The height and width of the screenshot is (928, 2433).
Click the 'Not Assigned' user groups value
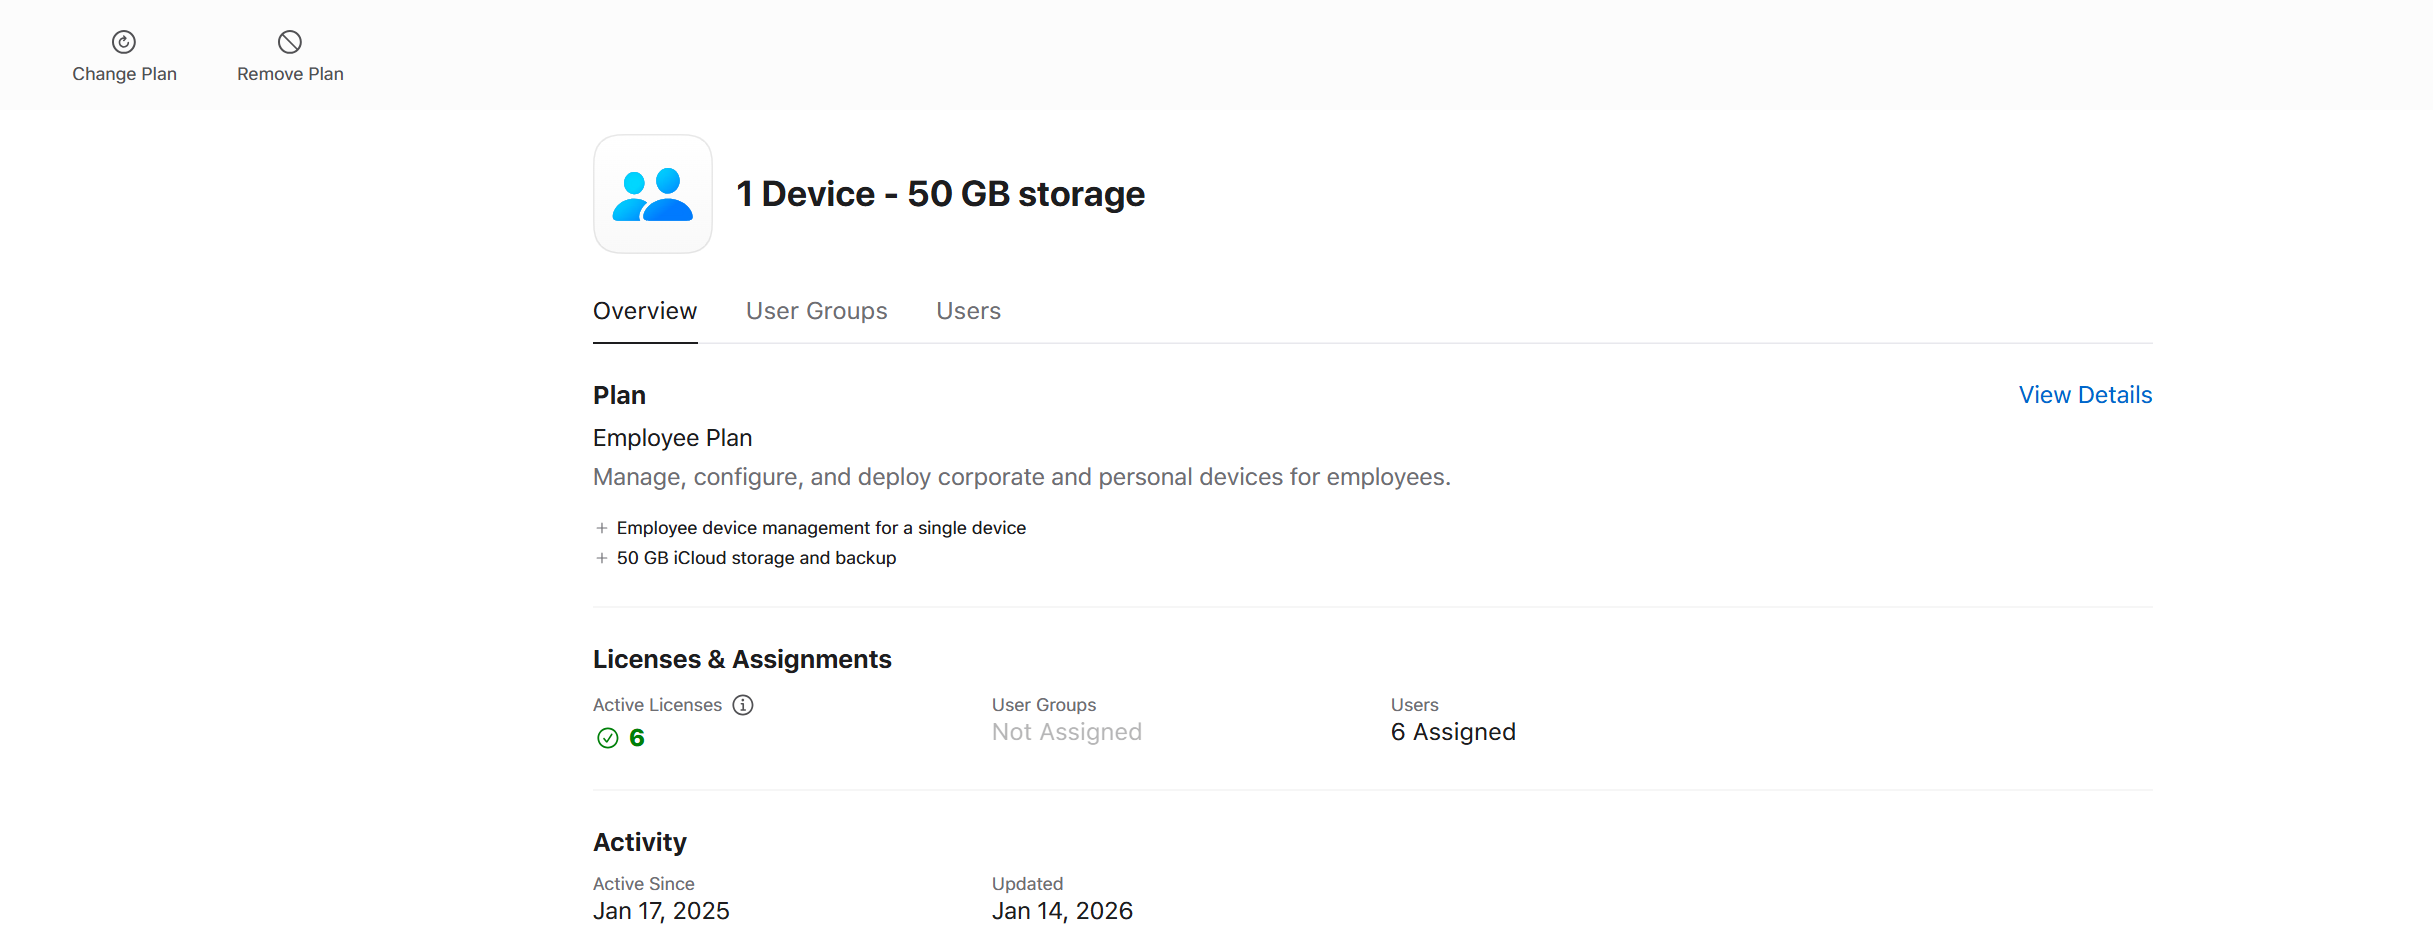click(x=1066, y=732)
